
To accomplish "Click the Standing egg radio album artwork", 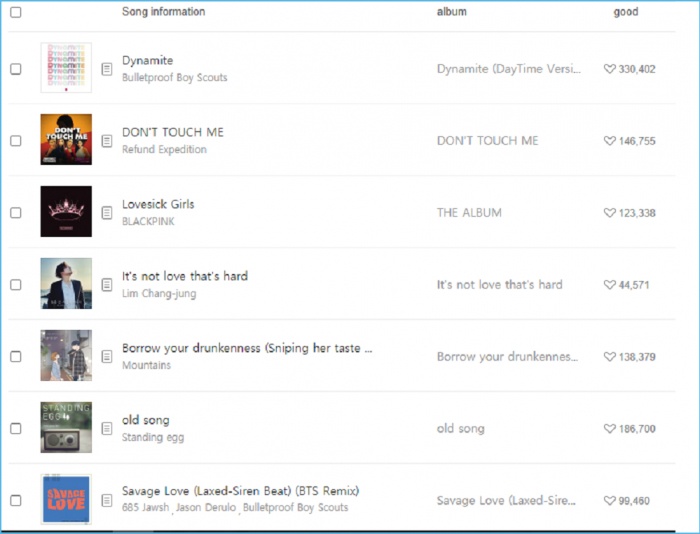I will (x=66, y=427).
